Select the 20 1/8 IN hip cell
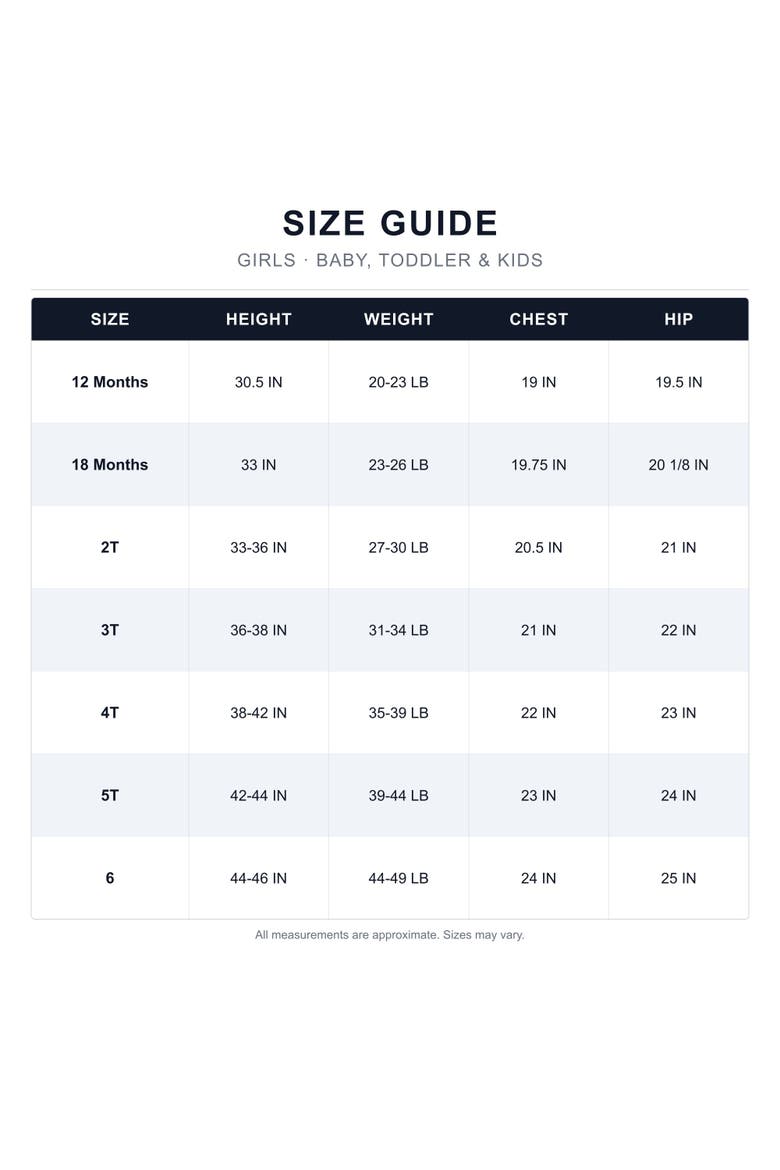Screen dimensions: 780x1170 (678, 465)
